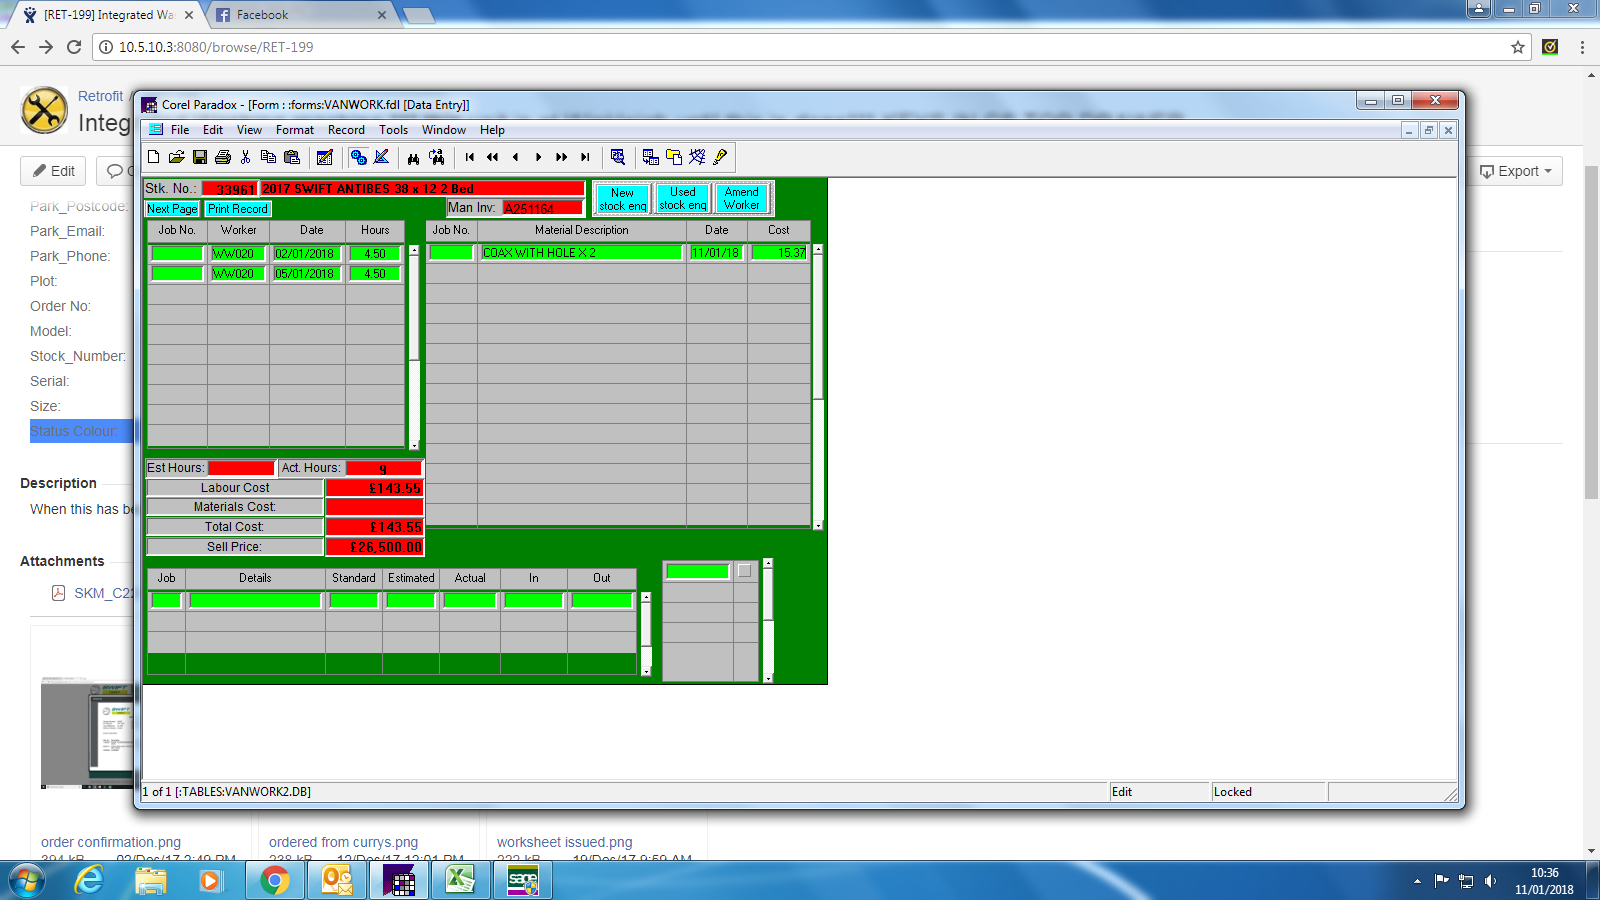Click the overlapping windows toolbar icon

pyautogui.click(x=674, y=157)
